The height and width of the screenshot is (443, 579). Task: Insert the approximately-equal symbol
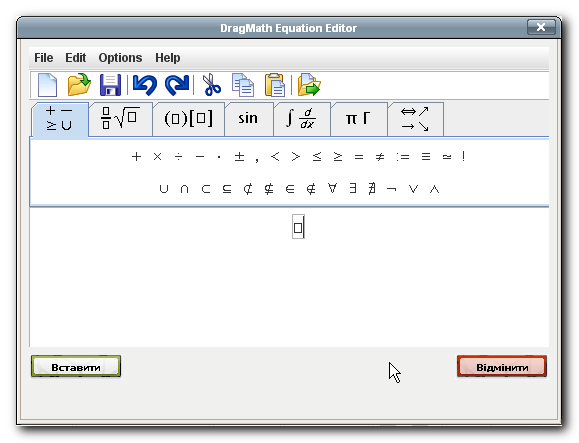[447, 157]
